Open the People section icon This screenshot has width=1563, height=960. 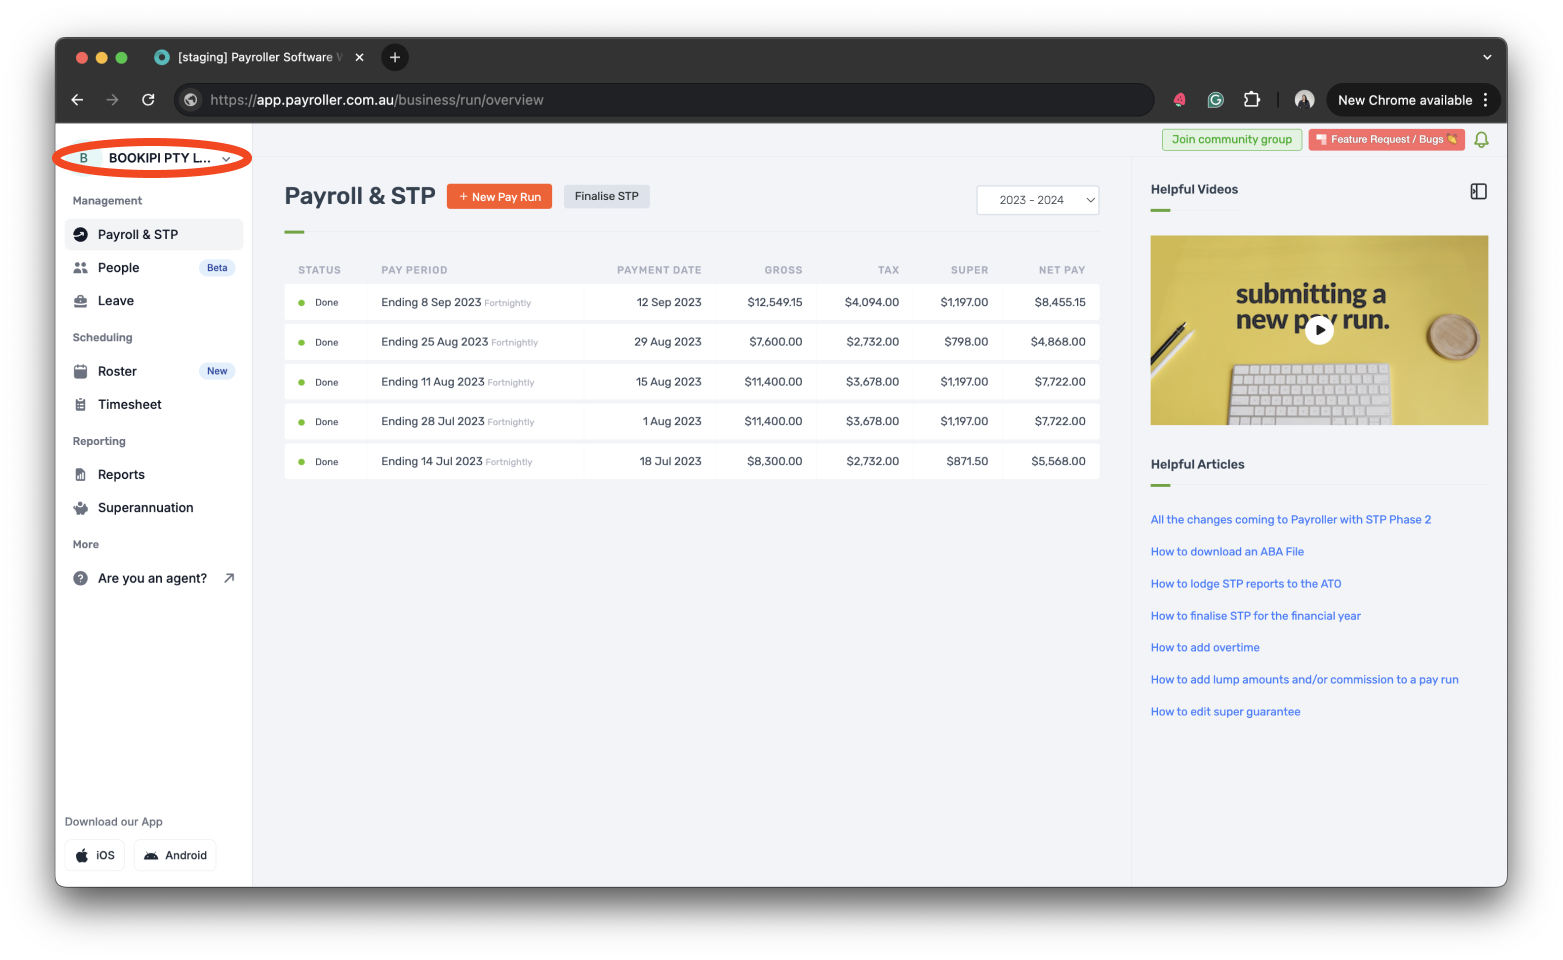[x=81, y=267]
